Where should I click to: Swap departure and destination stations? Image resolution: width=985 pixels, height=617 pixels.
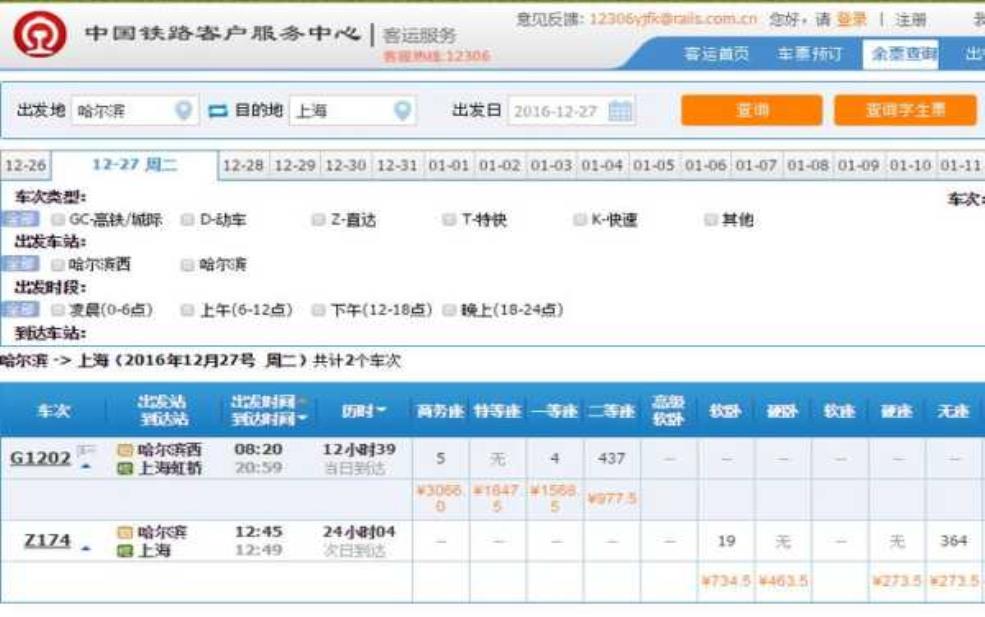(218, 111)
